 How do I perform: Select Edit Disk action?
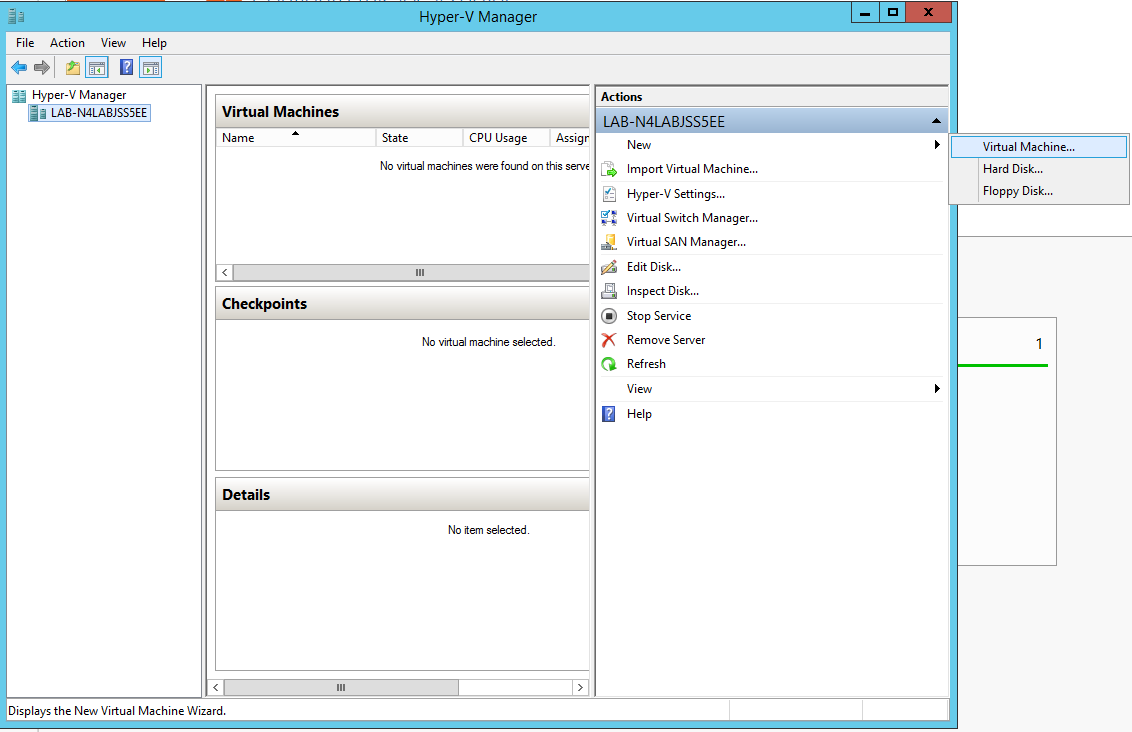[x=655, y=266]
